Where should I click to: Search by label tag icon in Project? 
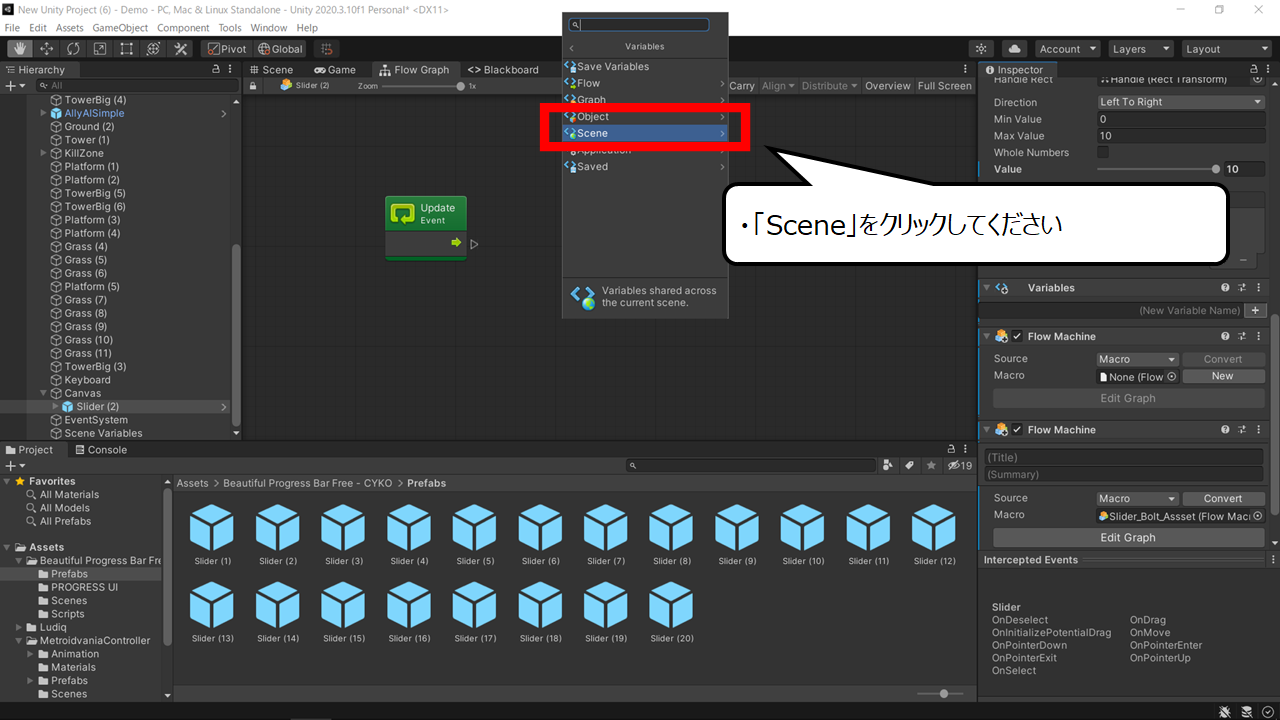pyautogui.click(x=909, y=465)
